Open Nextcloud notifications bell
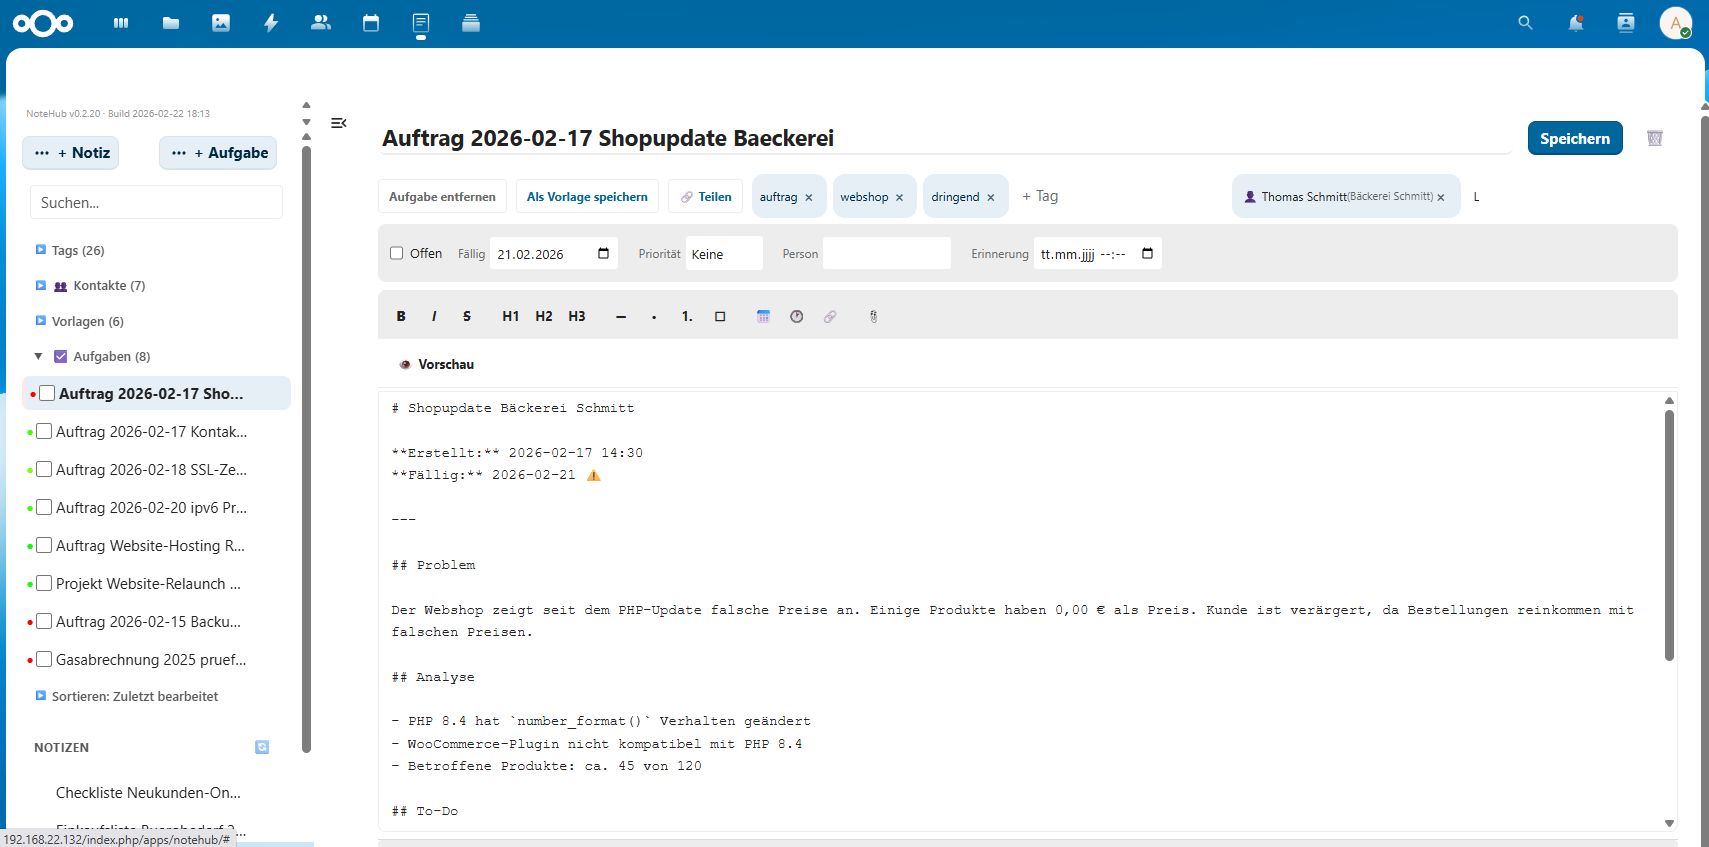 coord(1575,23)
